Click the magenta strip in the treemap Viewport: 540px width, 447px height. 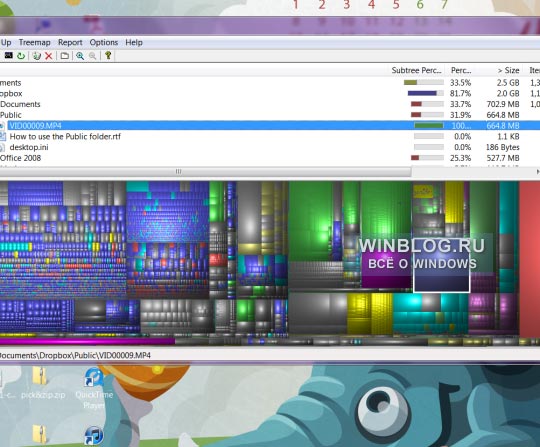tap(87, 342)
